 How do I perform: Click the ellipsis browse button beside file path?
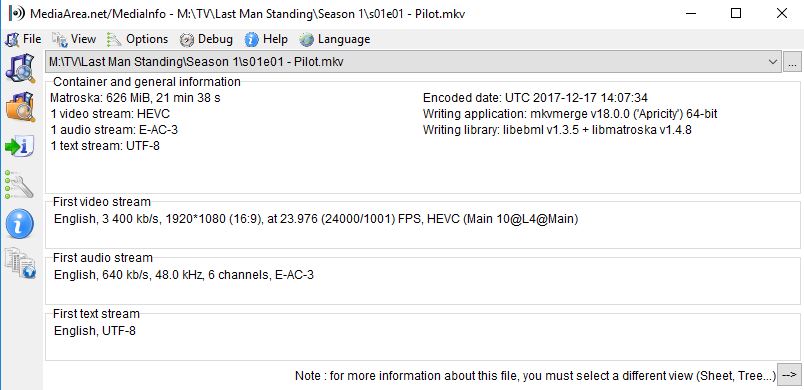coord(792,63)
